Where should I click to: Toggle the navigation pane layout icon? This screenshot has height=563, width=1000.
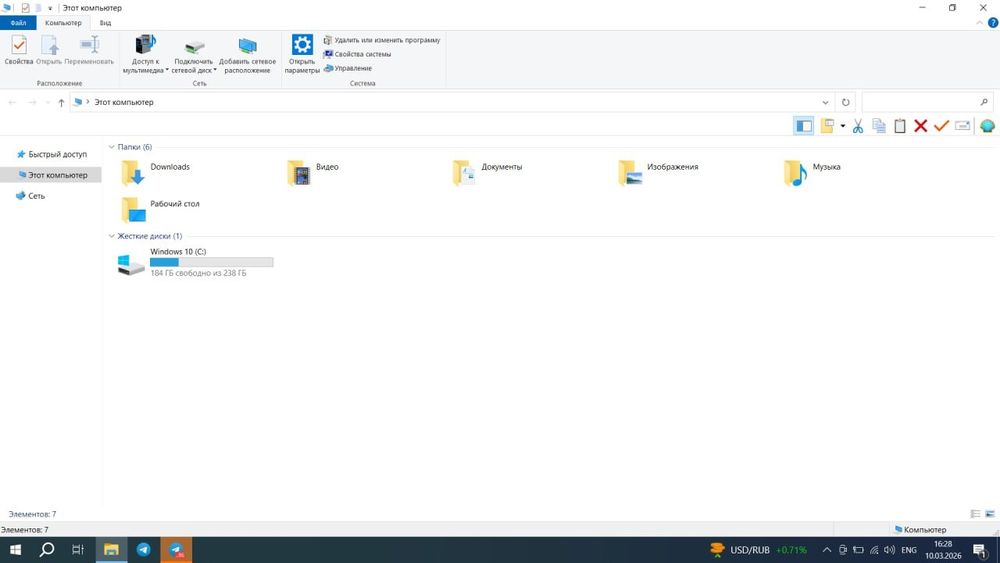[804, 126]
